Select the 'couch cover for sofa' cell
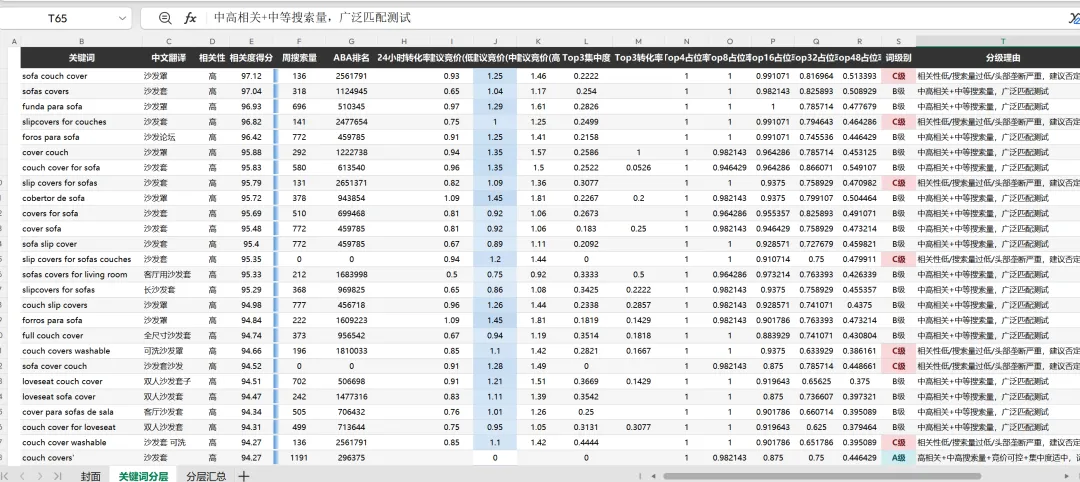This screenshot has height=482, width=1080. click(x=81, y=167)
